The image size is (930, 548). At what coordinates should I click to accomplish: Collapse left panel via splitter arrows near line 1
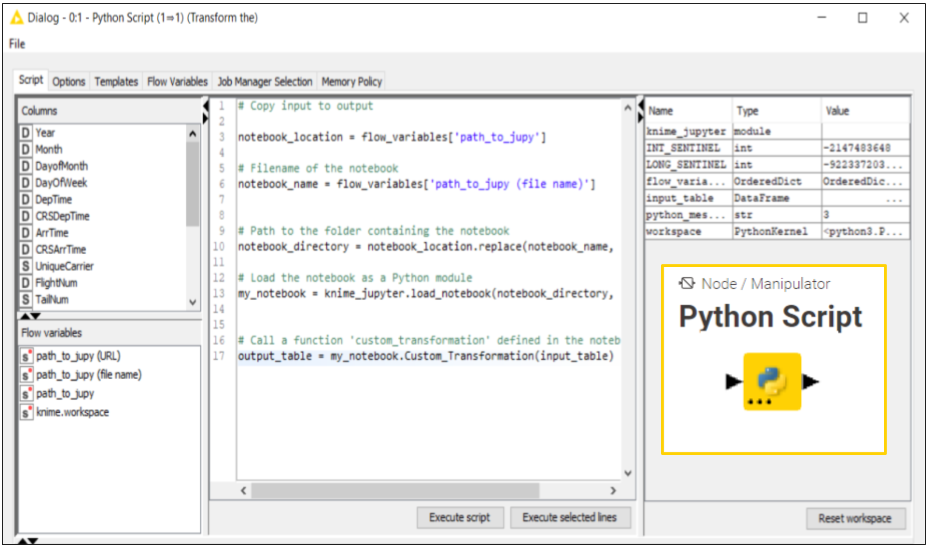tap(205, 112)
